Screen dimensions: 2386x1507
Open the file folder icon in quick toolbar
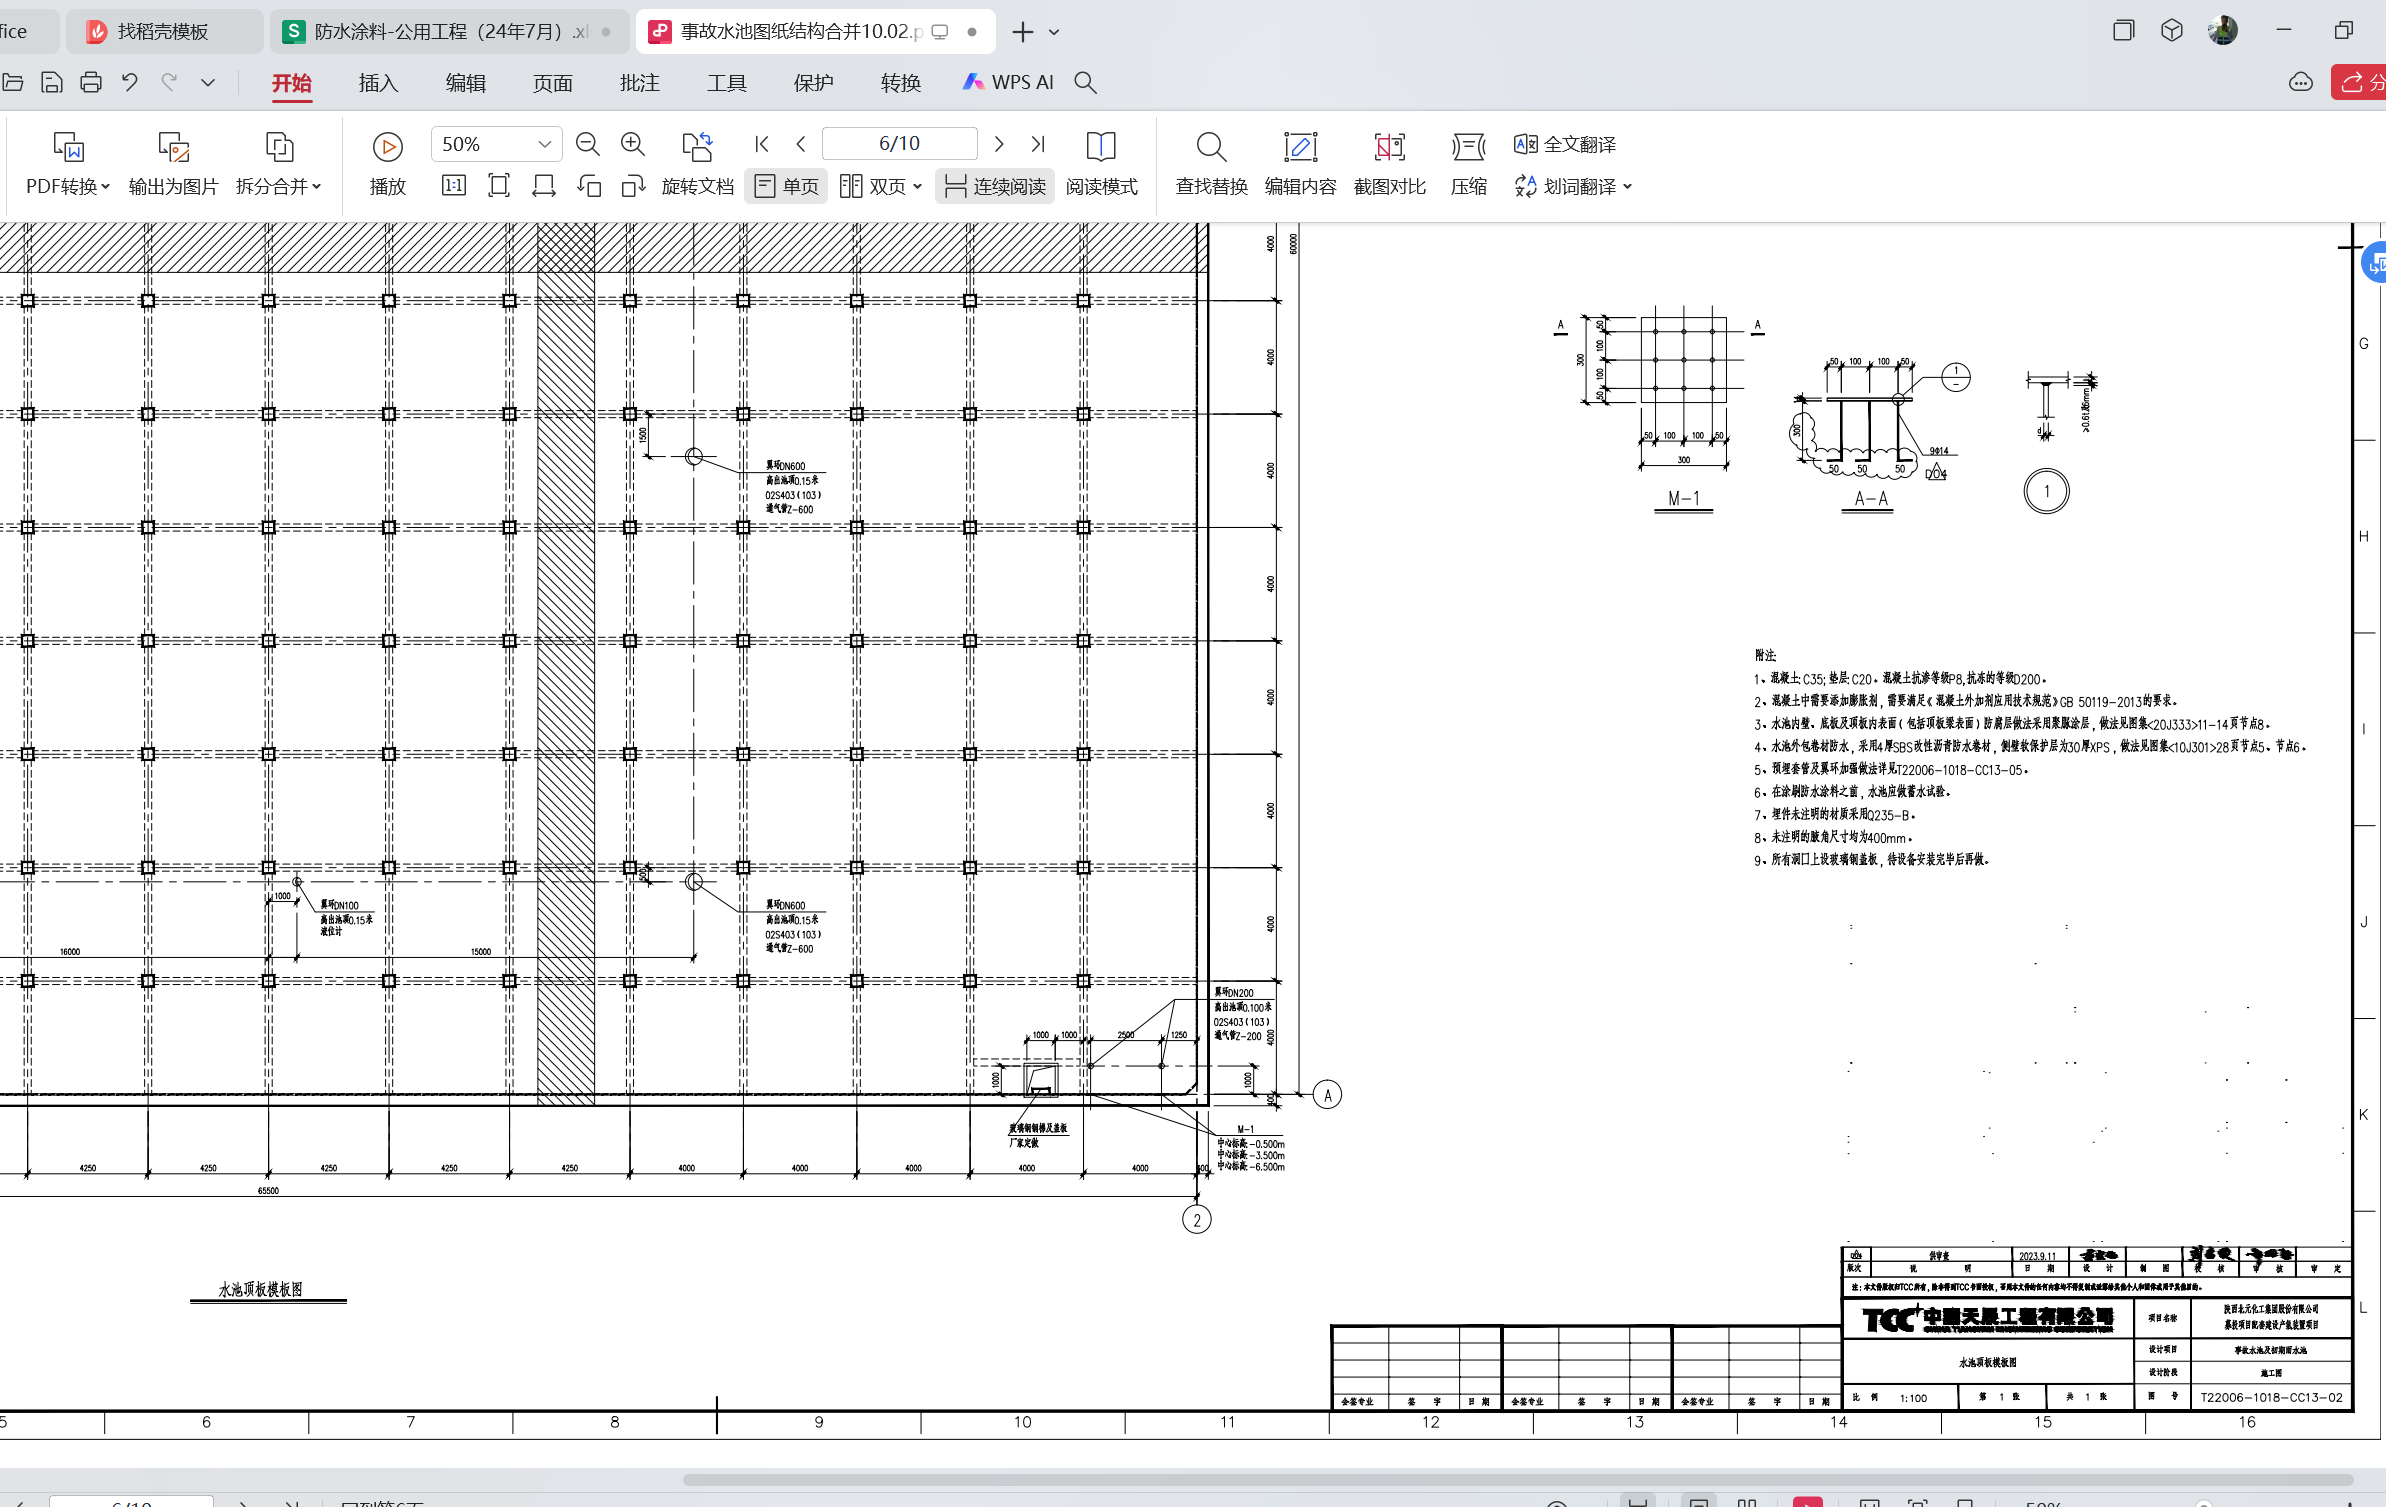[x=12, y=83]
